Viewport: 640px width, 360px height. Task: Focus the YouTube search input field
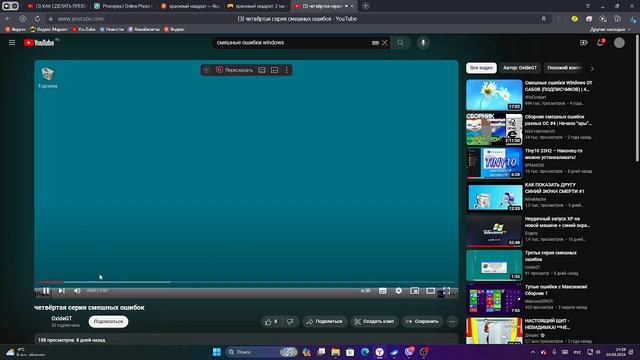coord(292,42)
